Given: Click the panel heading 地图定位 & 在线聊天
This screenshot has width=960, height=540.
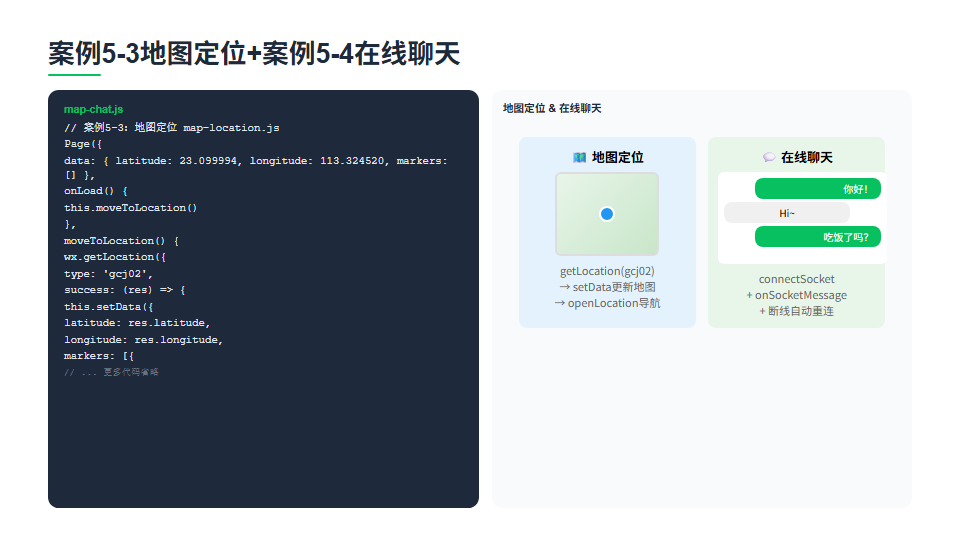Looking at the screenshot, I should point(552,108).
